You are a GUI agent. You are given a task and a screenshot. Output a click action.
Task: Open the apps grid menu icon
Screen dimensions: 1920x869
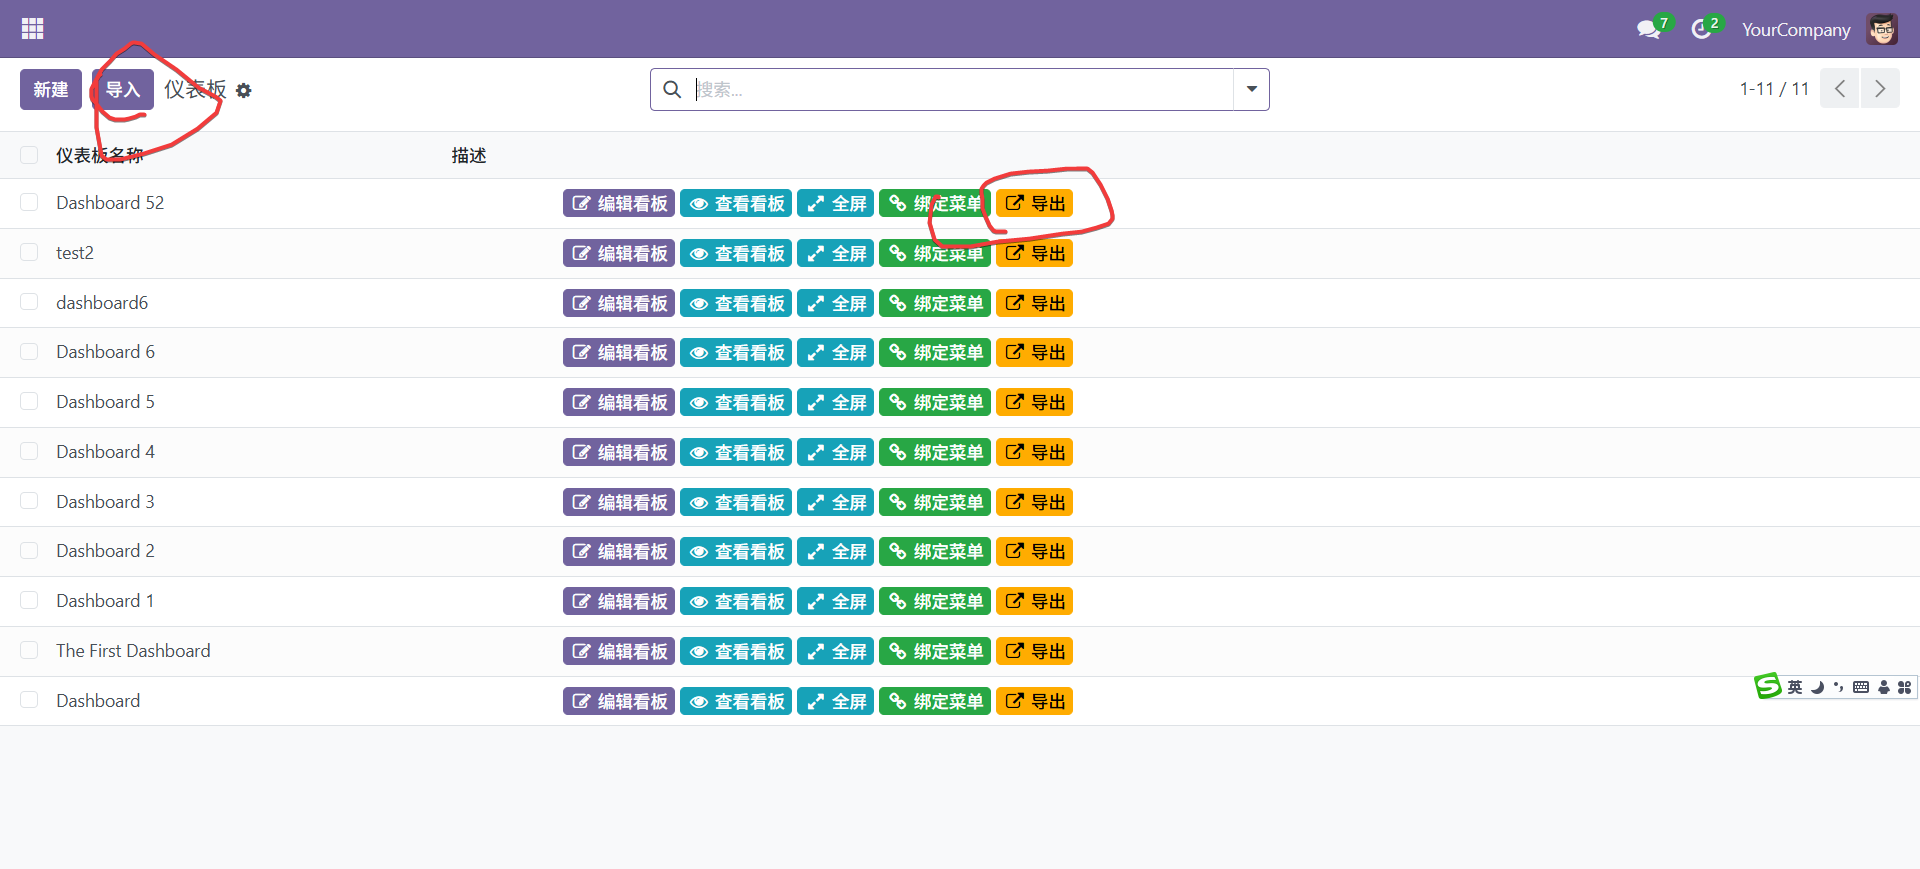[32, 29]
